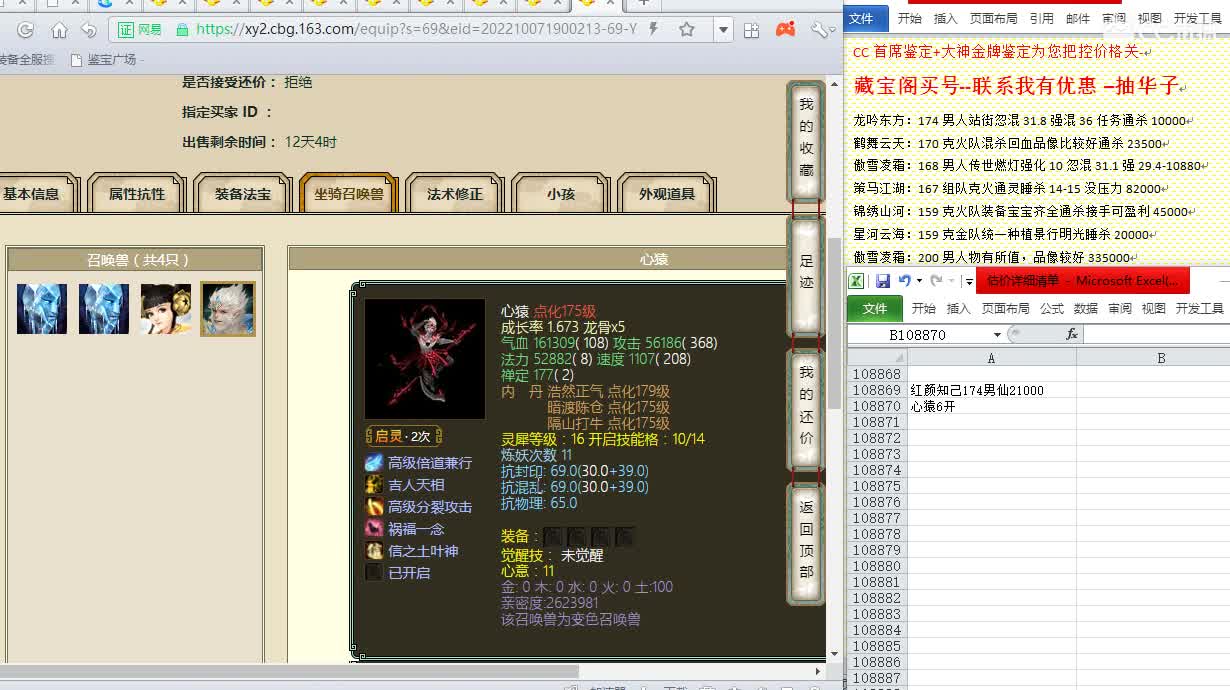Screen dimensions: 1230x690
Task: Click the lightning speed-mode icon in the address bar
Action: click(653, 30)
